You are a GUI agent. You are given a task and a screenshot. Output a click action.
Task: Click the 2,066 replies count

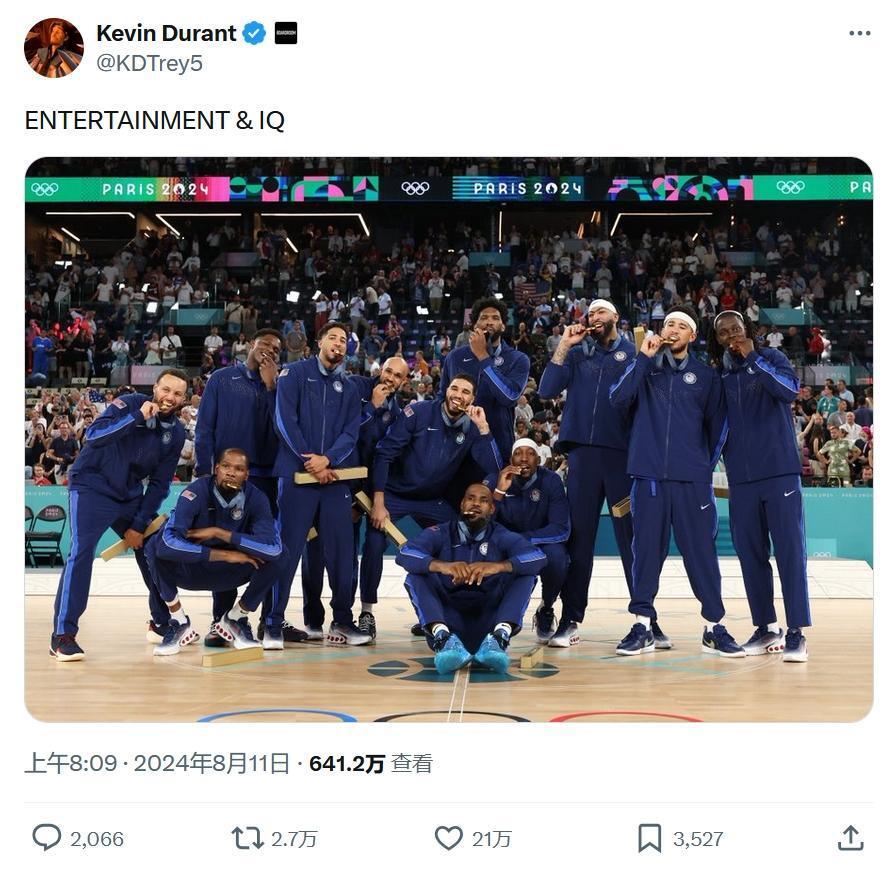tap(96, 839)
